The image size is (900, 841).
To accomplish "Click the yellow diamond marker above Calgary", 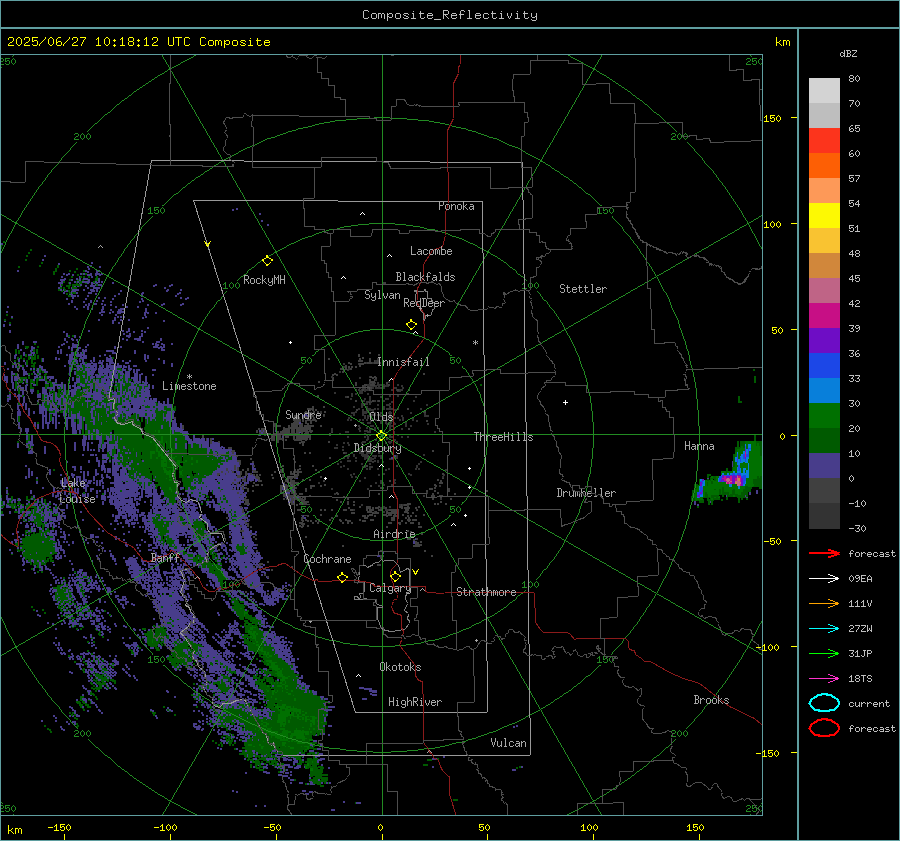I will [395, 576].
